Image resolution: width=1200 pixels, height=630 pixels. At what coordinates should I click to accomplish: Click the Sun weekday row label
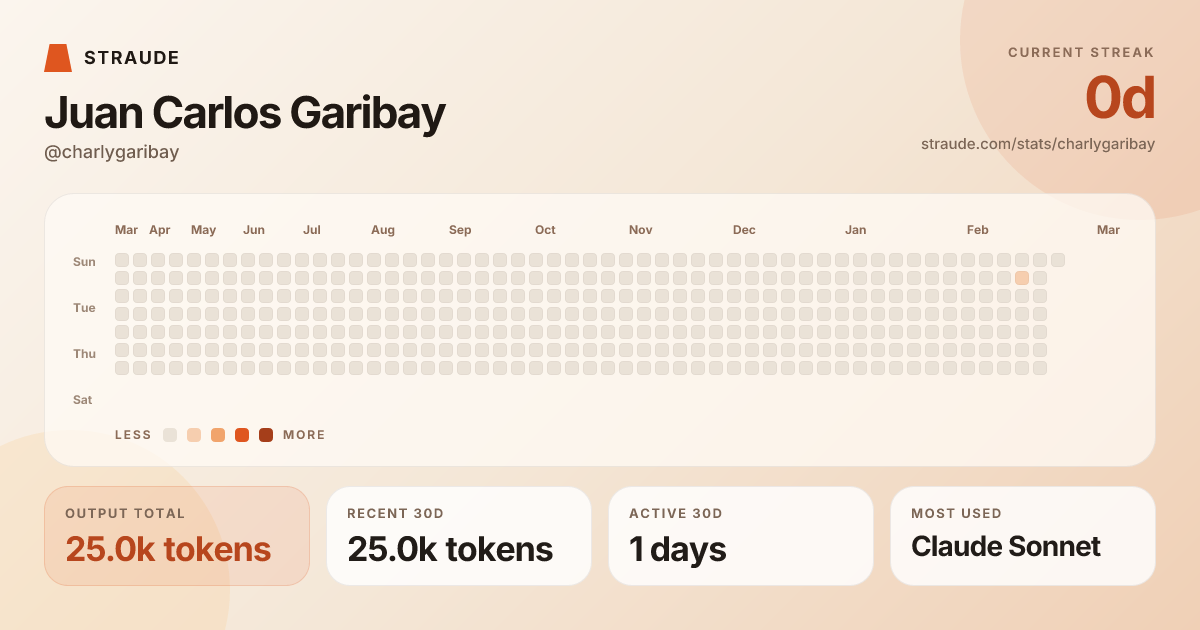click(x=84, y=262)
